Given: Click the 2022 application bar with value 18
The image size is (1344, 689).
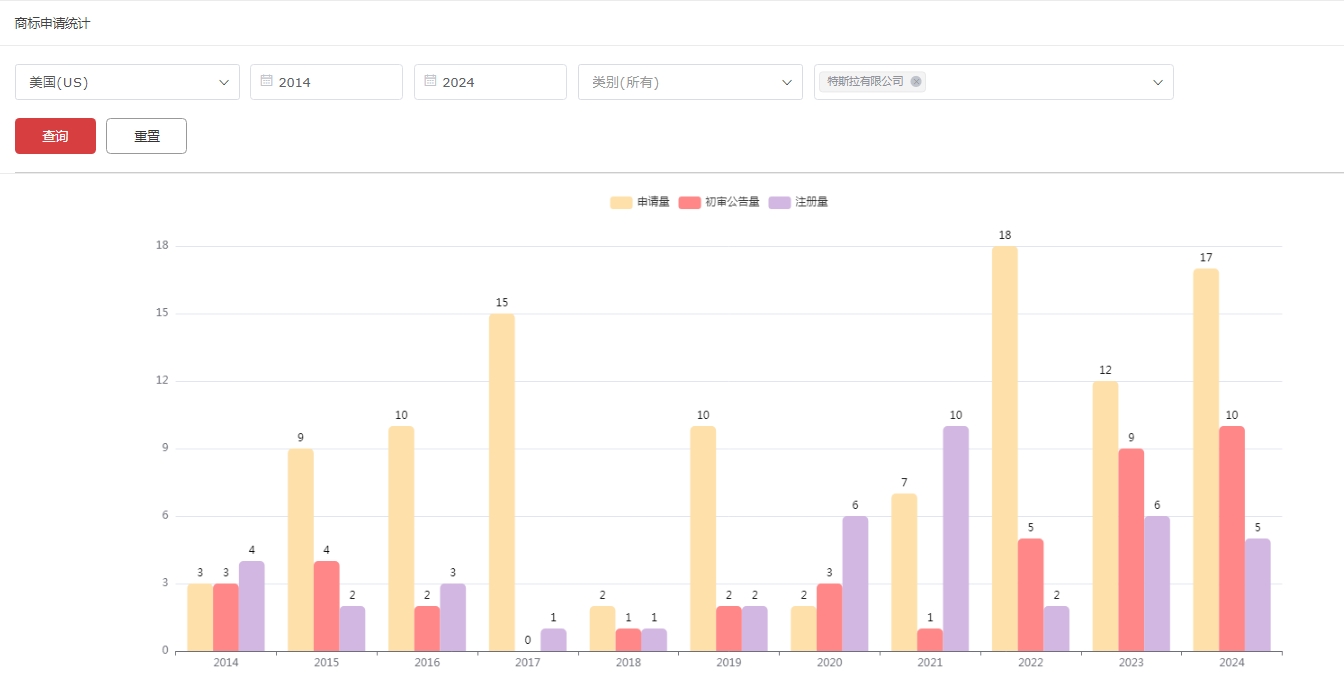Looking at the screenshot, I should tap(1004, 450).
